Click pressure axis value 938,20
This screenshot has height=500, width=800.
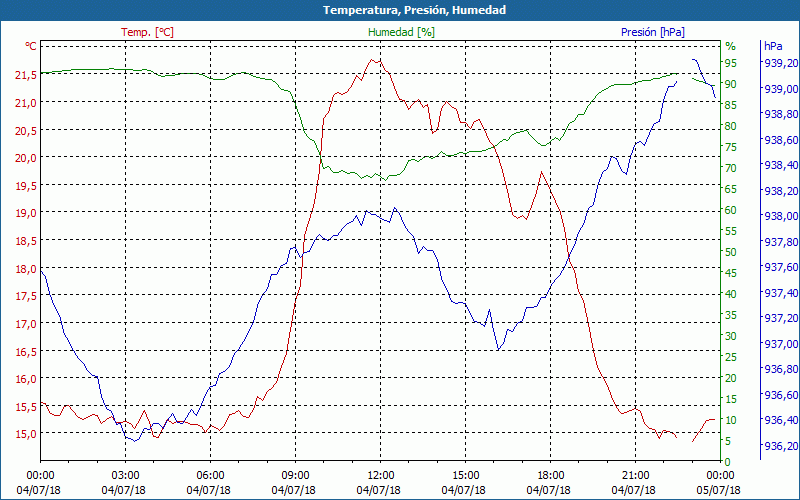click(x=779, y=191)
